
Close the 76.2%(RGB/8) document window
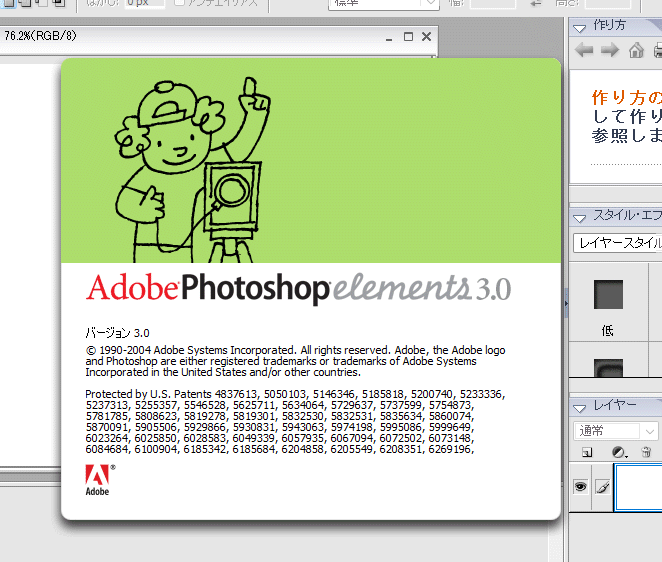pyautogui.click(x=426, y=36)
